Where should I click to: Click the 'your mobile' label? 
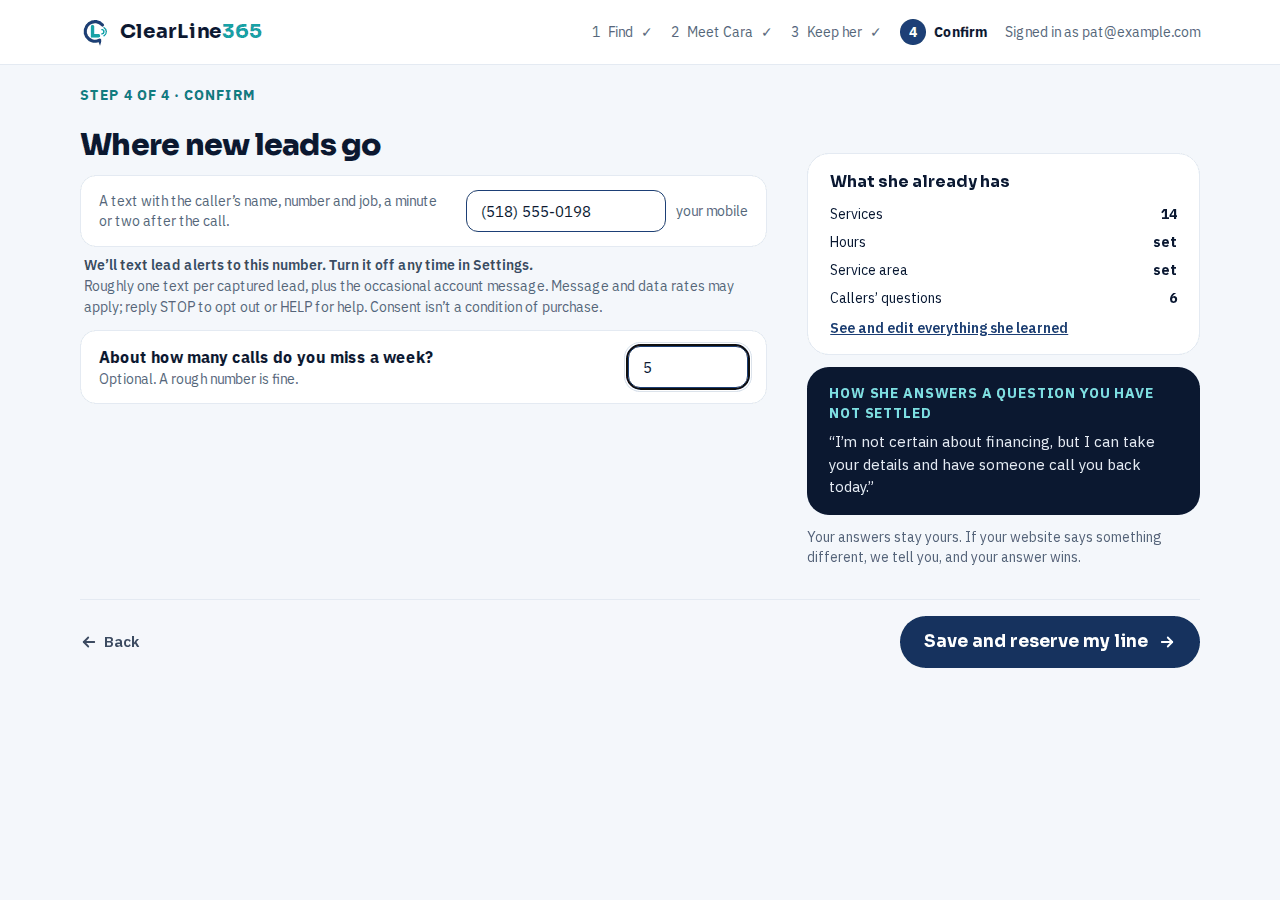(x=712, y=211)
